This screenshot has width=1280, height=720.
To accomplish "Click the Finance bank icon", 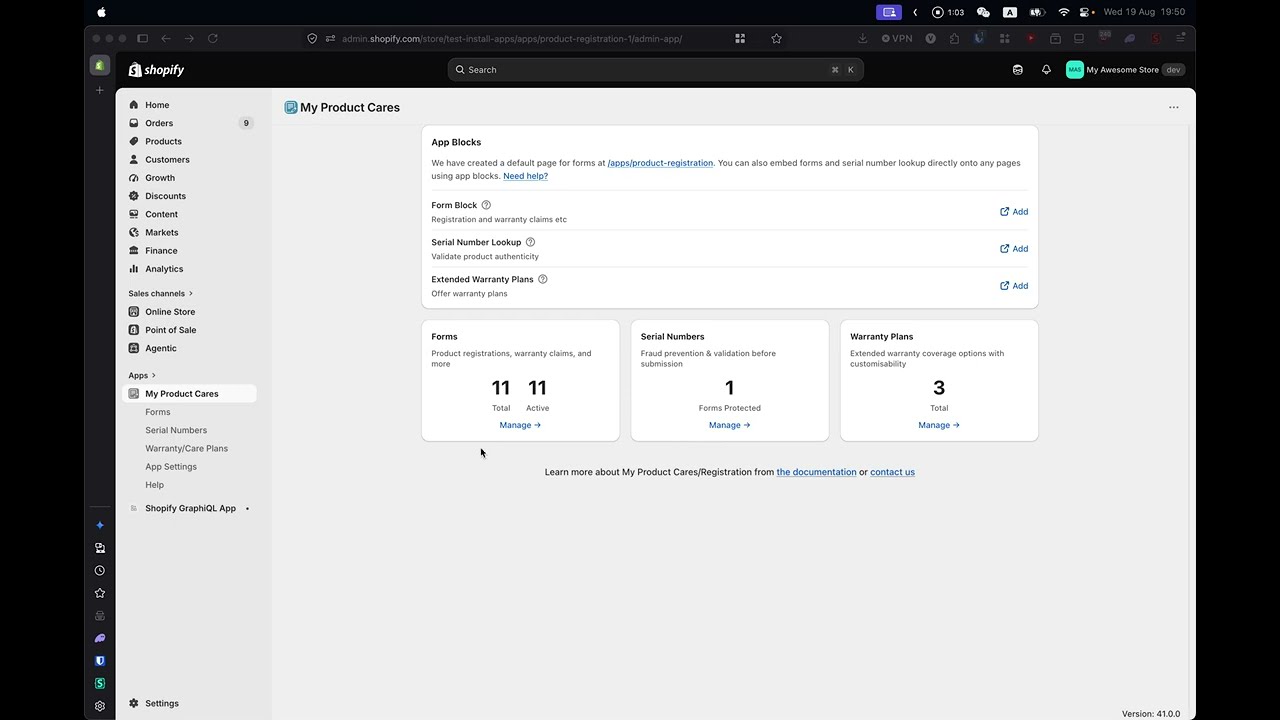I will (134, 250).
